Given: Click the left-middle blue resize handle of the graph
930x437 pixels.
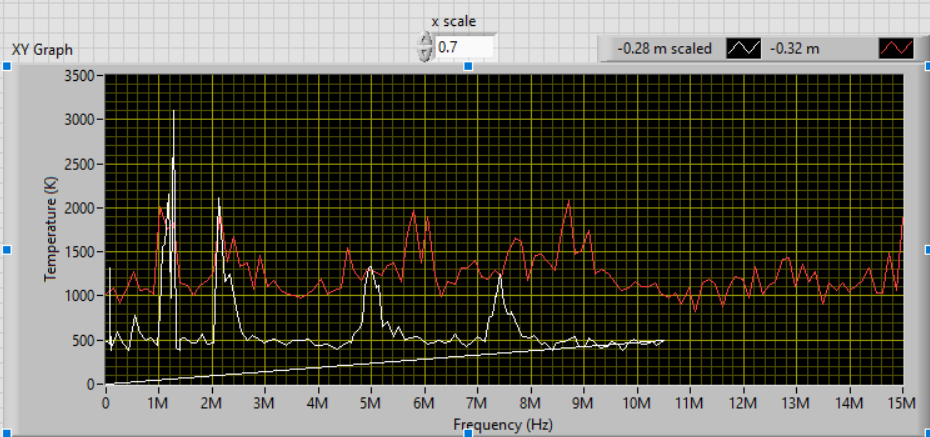Looking at the screenshot, I should click(x=8, y=249).
